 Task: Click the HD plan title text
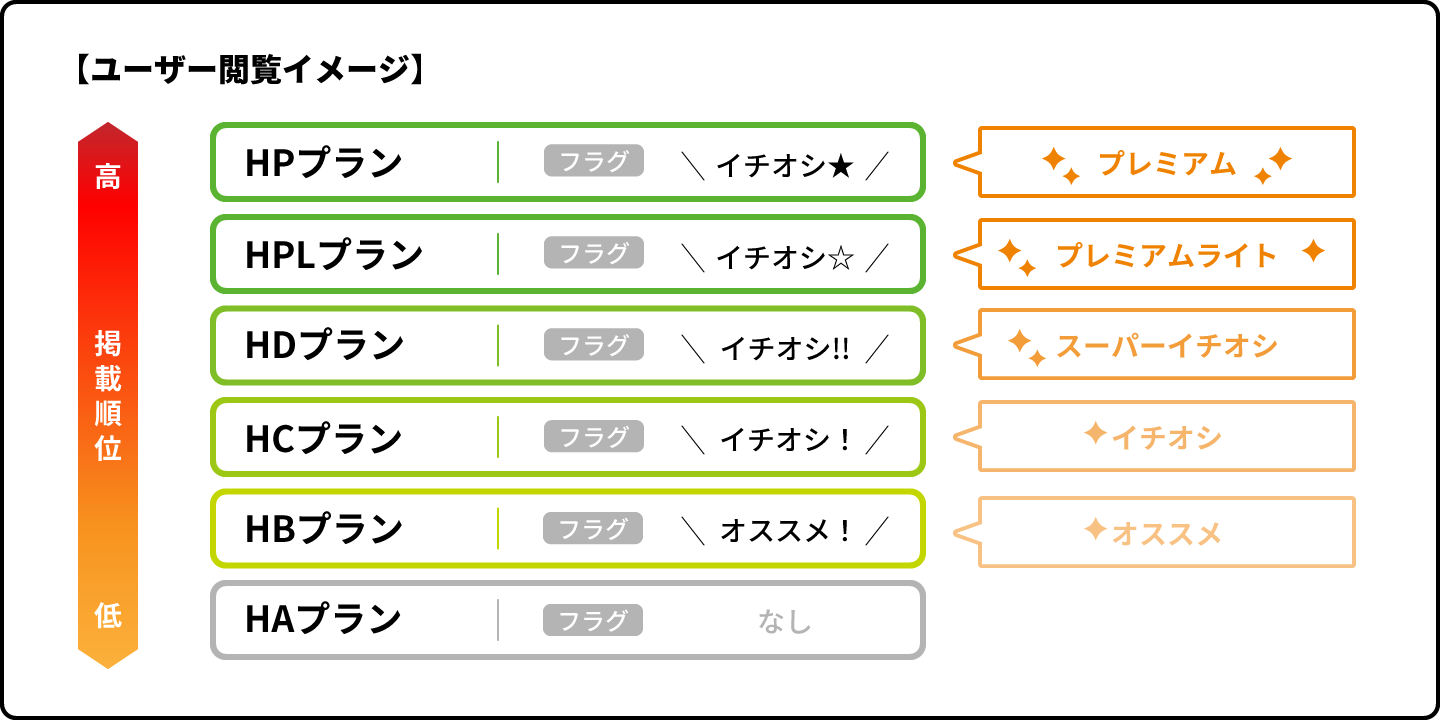(x=324, y=345)
